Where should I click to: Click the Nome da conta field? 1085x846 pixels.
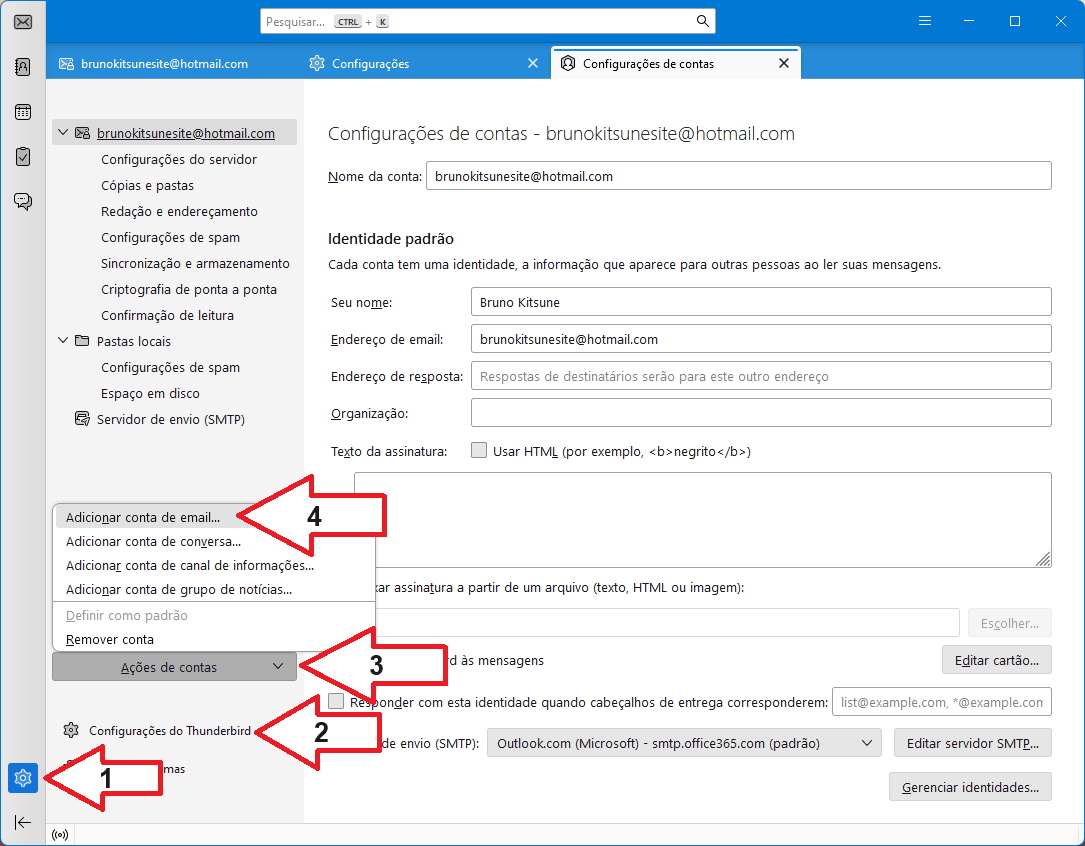(x=738, y=176)
